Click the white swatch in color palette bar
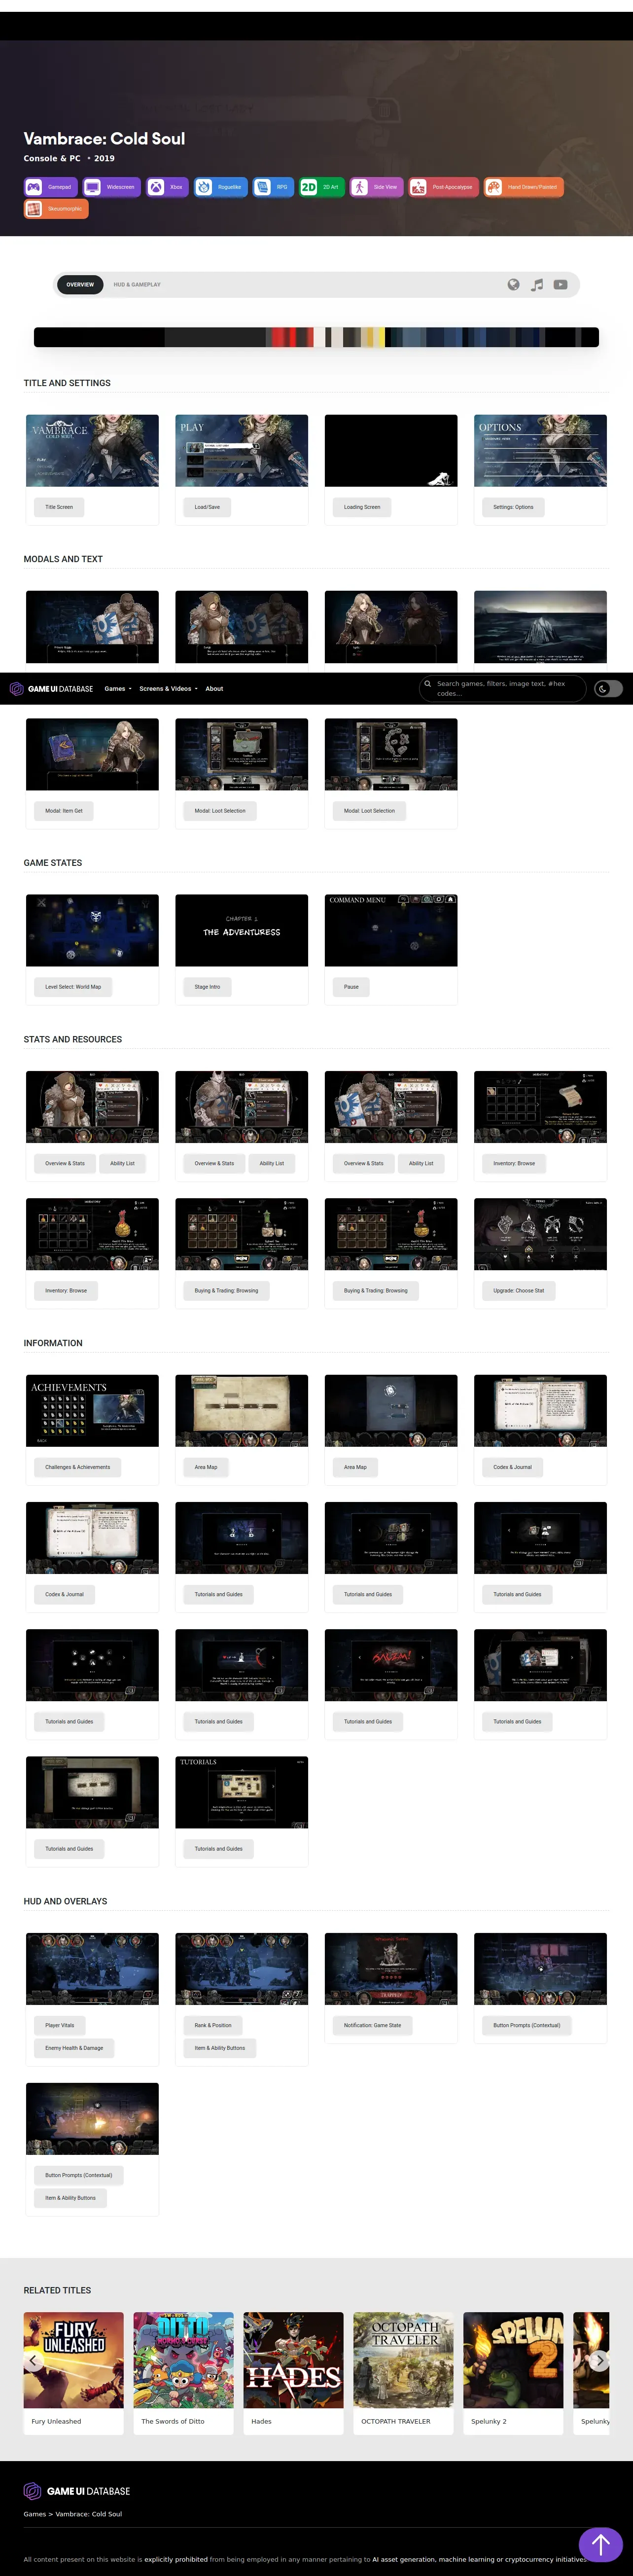 click(320, 337)
